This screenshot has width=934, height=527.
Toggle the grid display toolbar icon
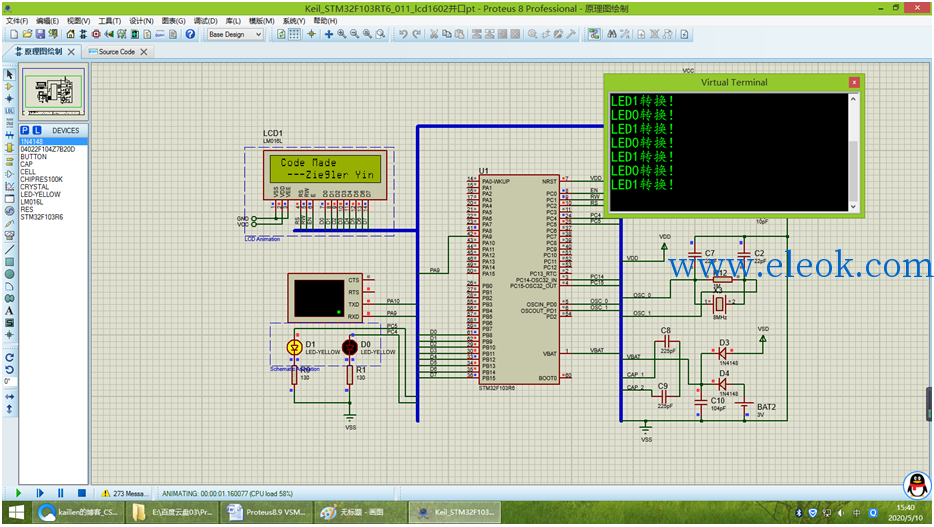(x=294, y=34)
